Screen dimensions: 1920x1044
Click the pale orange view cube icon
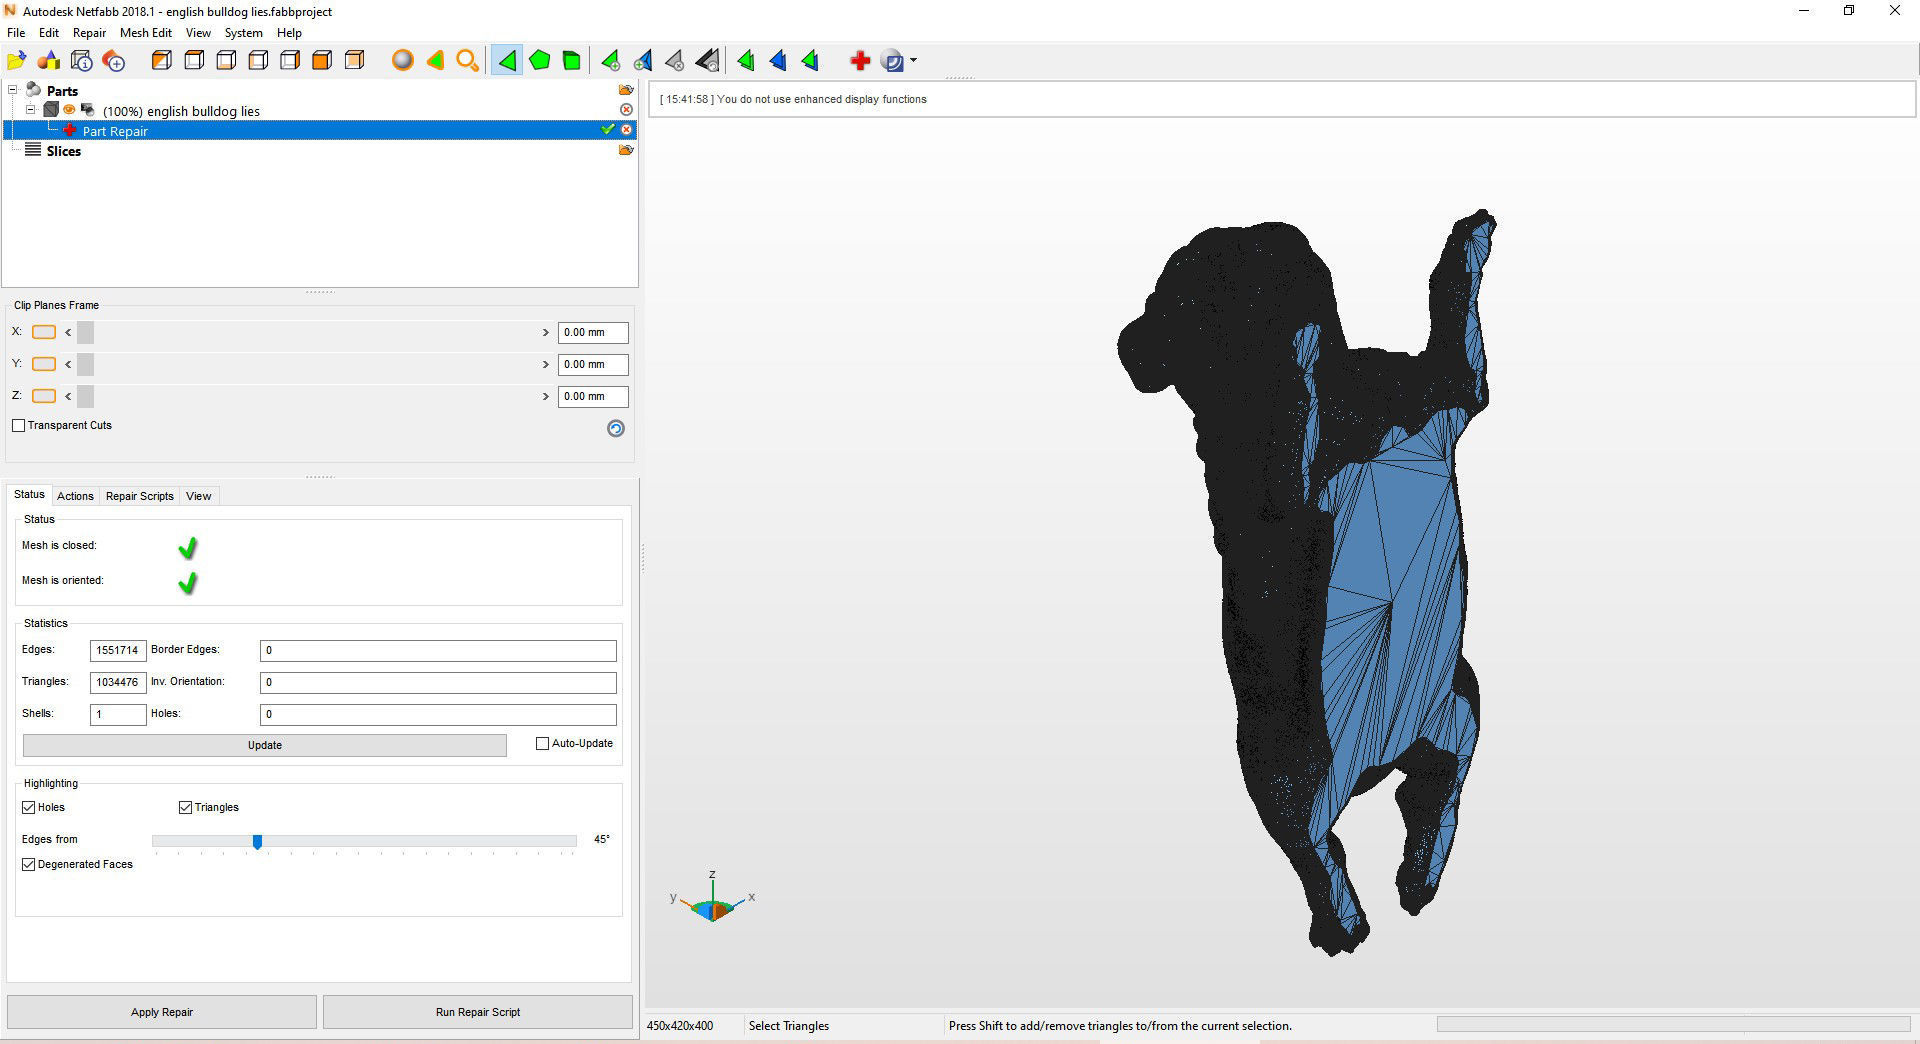point(354,61)
